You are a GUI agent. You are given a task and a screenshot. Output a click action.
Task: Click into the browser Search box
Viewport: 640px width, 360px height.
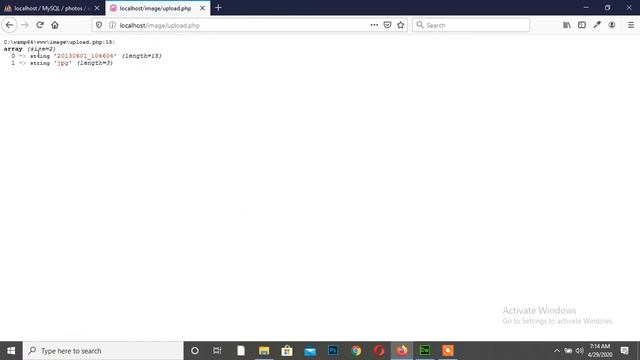[471, 25]
